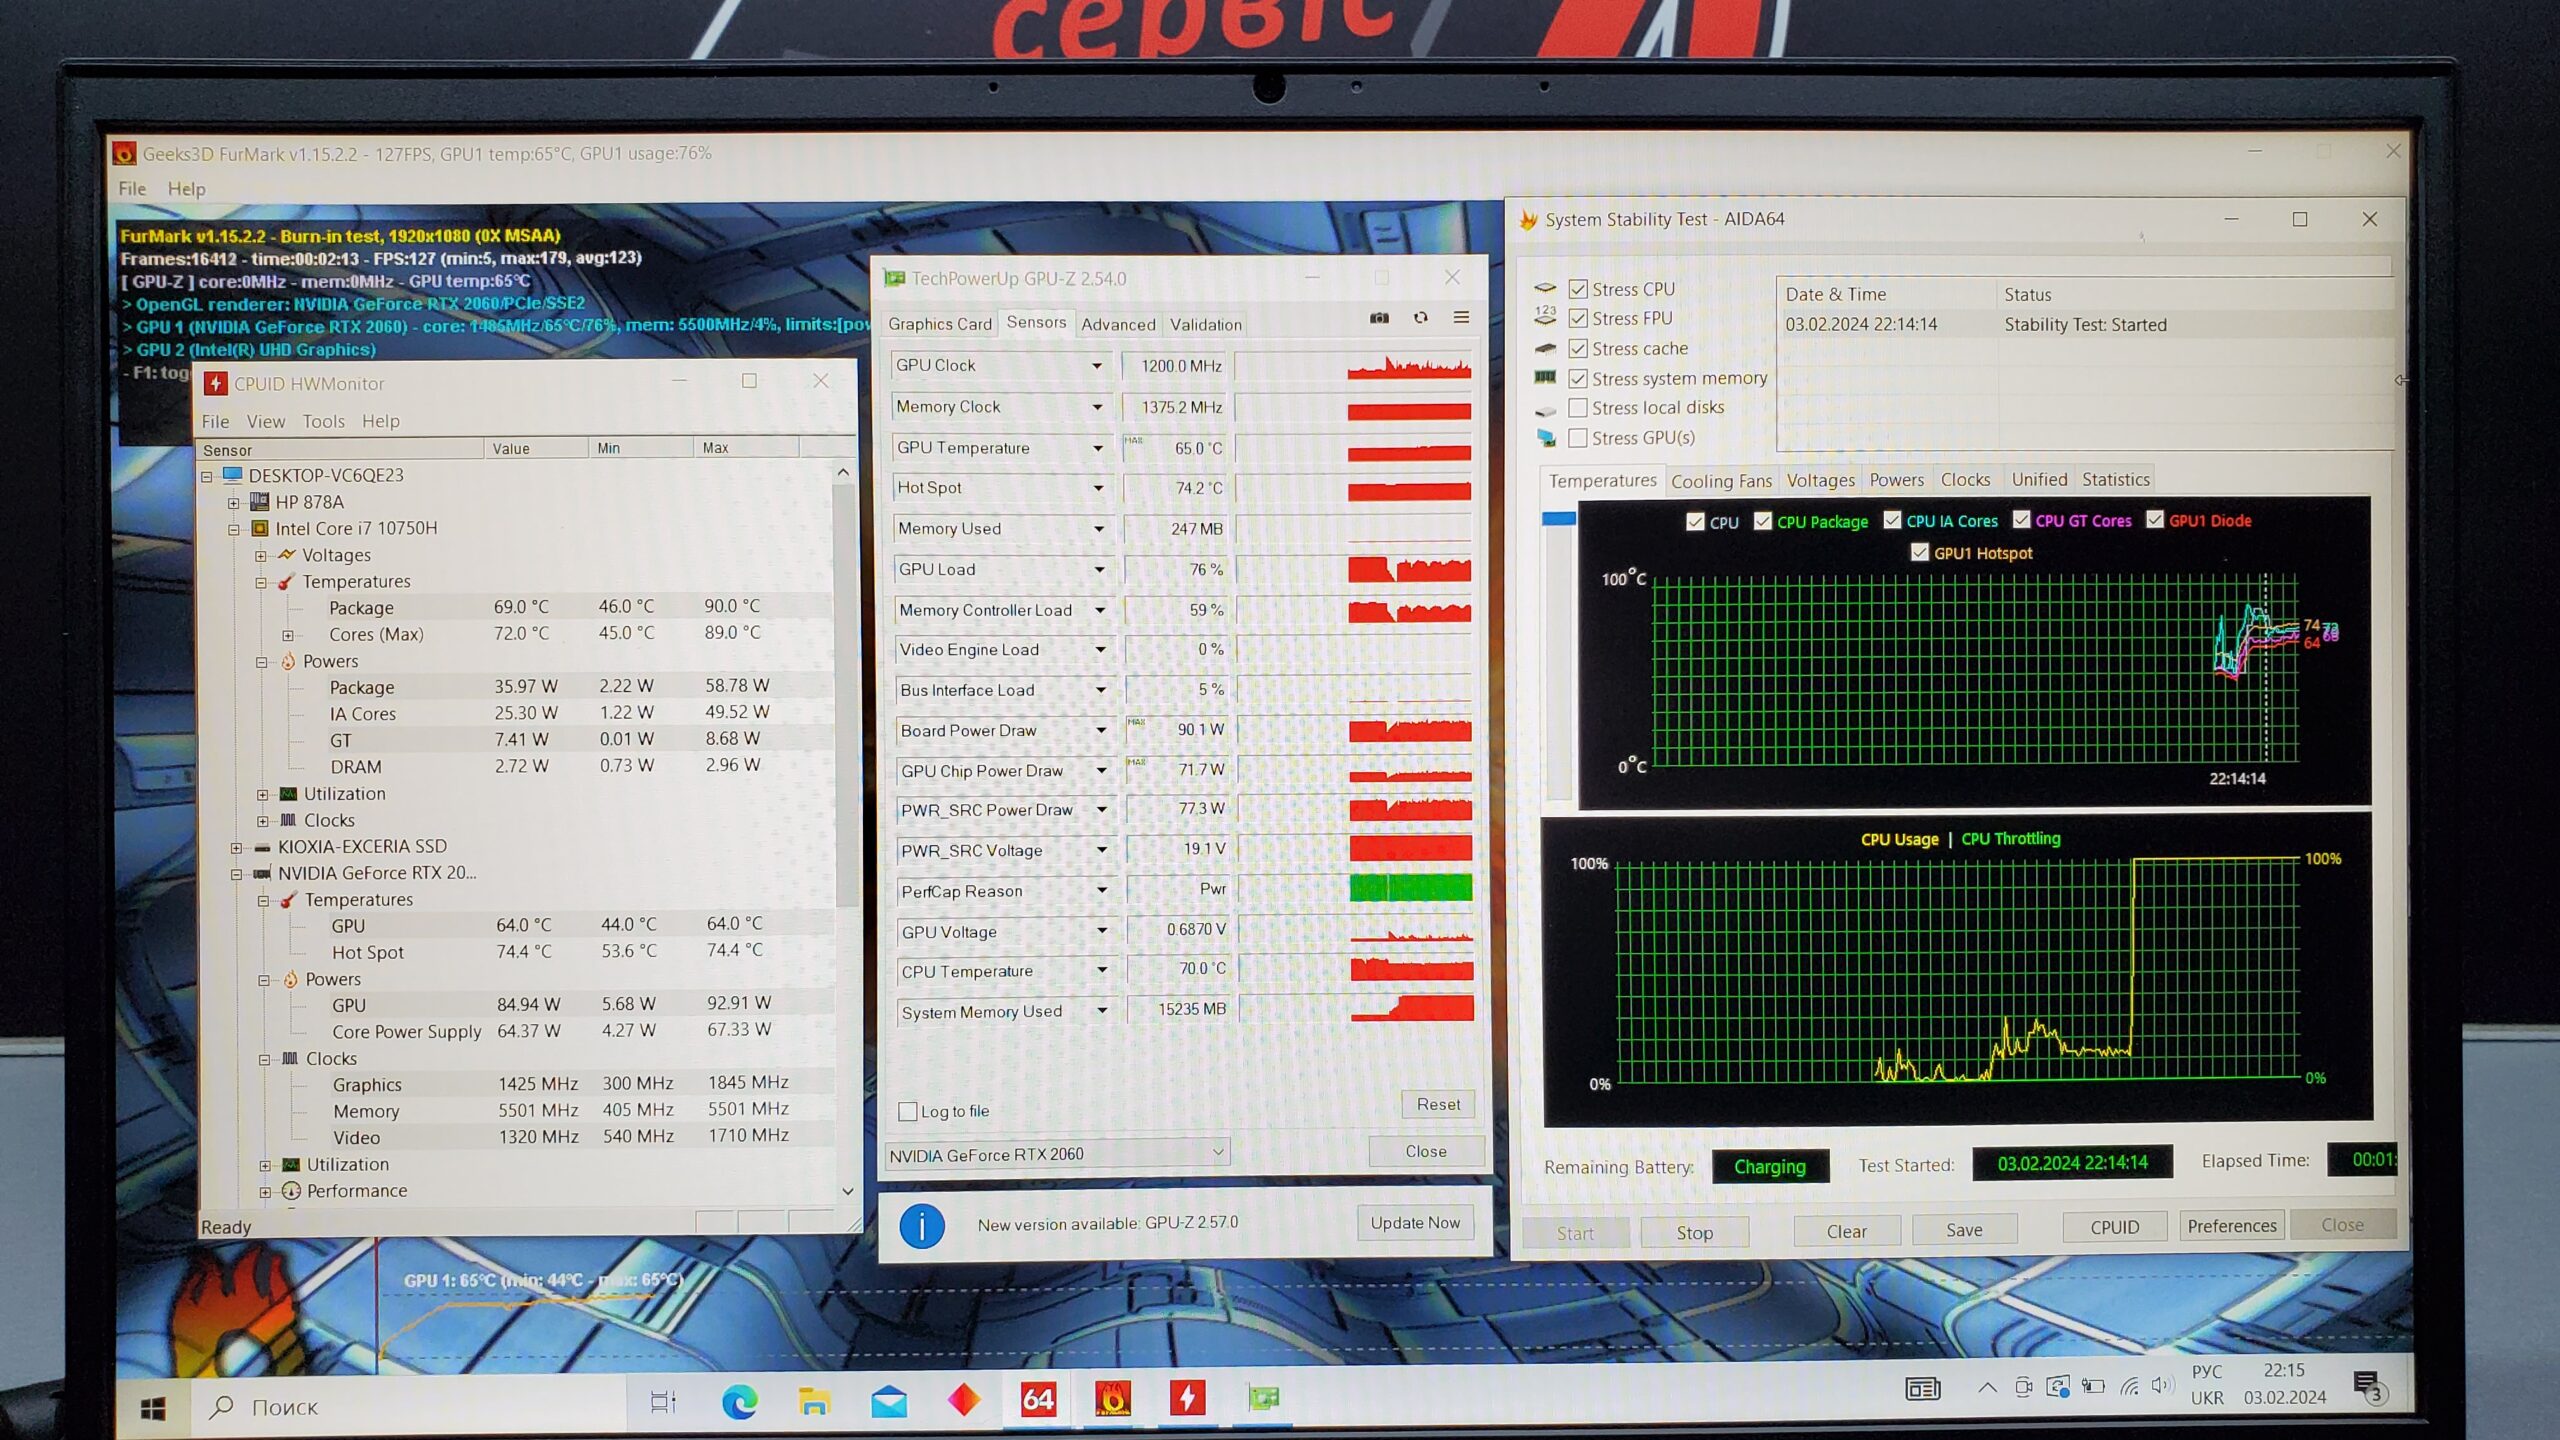Image resolution: width=2560 pixels, height=1440 pixels.
Task: Open GPU-Z hamburger menu icon
Action: pyautogui.click(x=1461, y=318)
